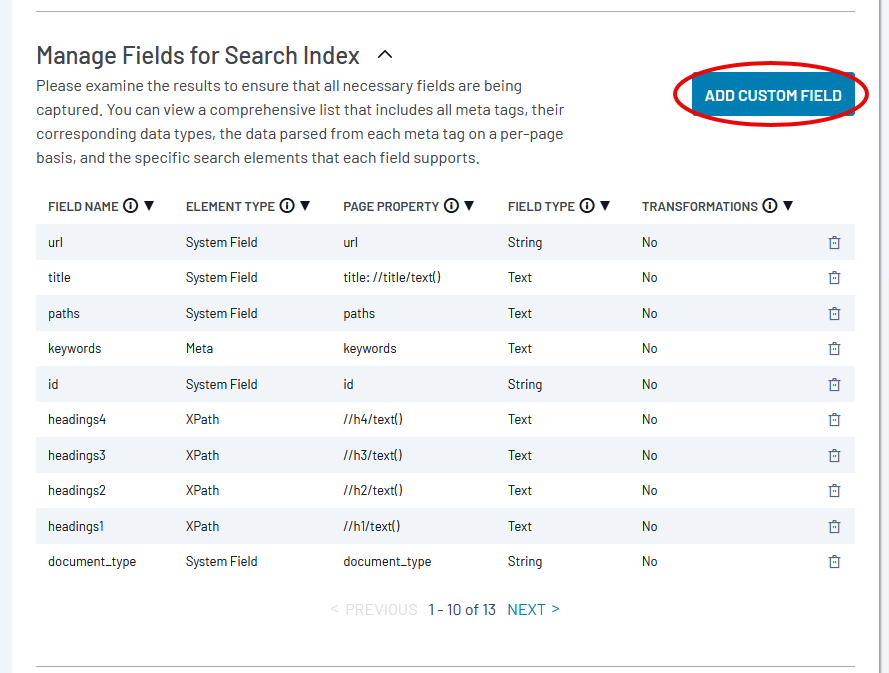Click 'String' field type in id row

525,384
